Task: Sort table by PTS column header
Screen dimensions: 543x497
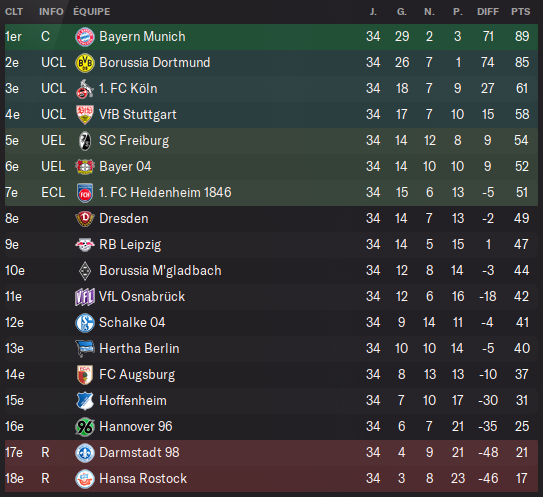Action: 520,12
